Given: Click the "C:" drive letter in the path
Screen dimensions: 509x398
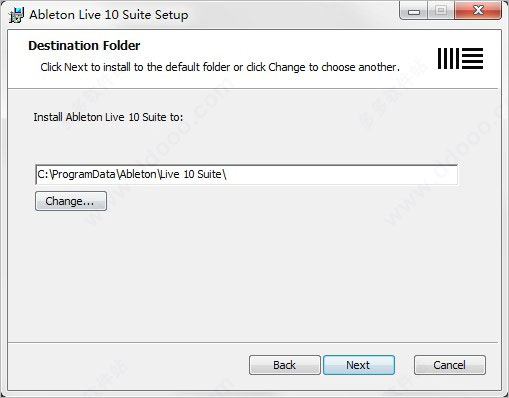Looking at the screenshot, I should (43, 174).
